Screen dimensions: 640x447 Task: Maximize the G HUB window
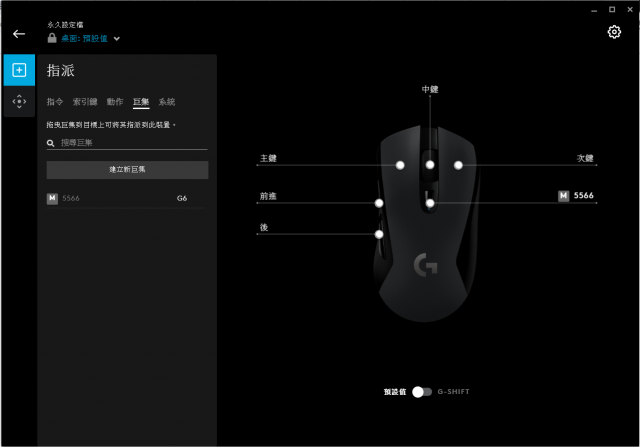click(x=612, y=9)
